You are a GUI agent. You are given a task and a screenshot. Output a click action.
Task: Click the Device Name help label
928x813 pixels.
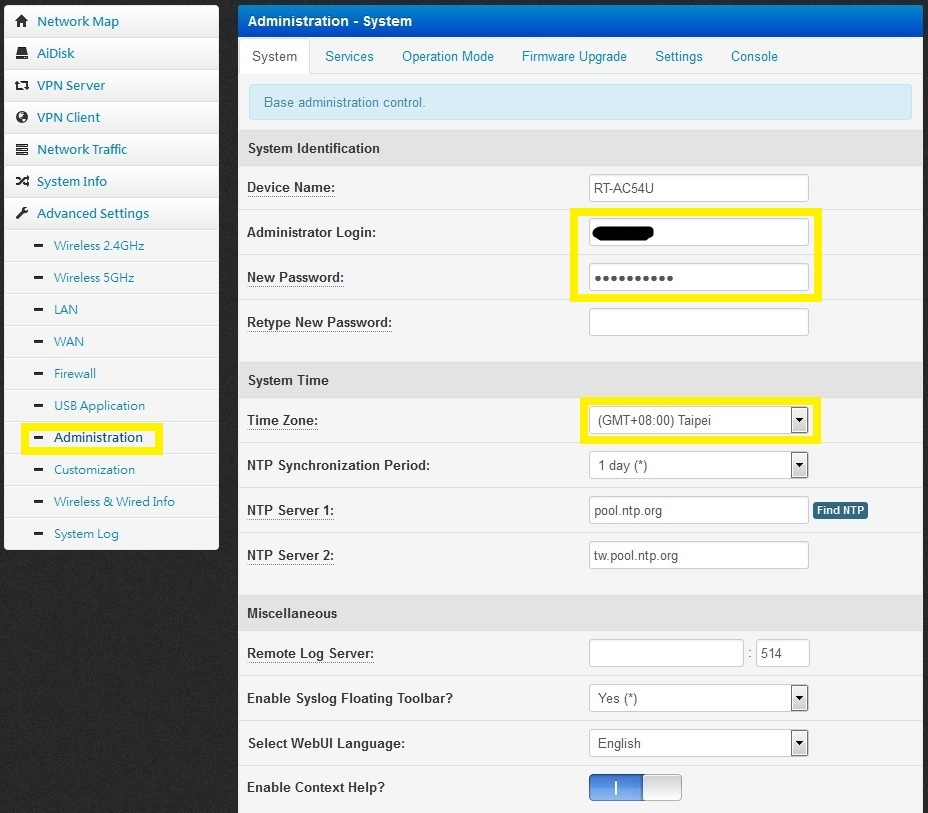click(x=291, y=188)
